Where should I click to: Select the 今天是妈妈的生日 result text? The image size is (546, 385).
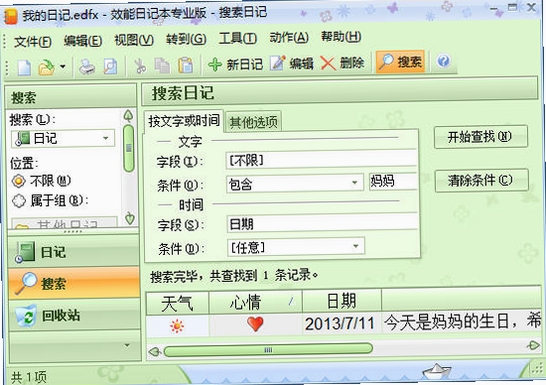pos(463,322)
